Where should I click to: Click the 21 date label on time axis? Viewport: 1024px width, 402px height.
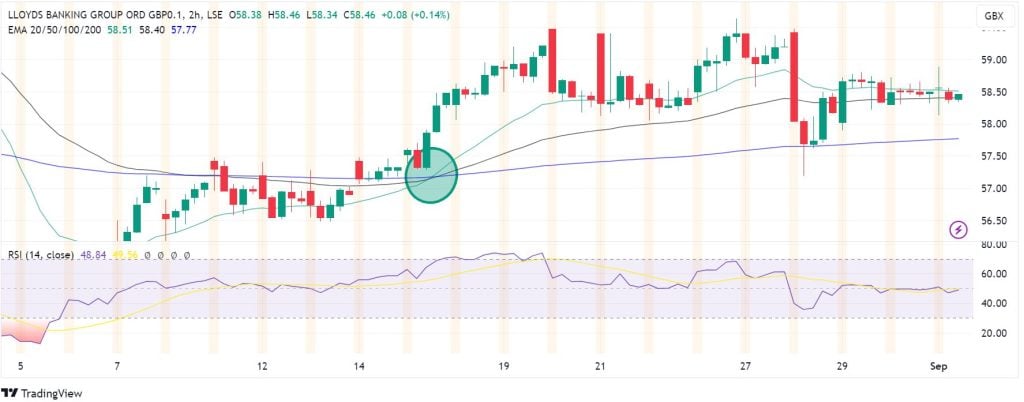tap(601, 367)
